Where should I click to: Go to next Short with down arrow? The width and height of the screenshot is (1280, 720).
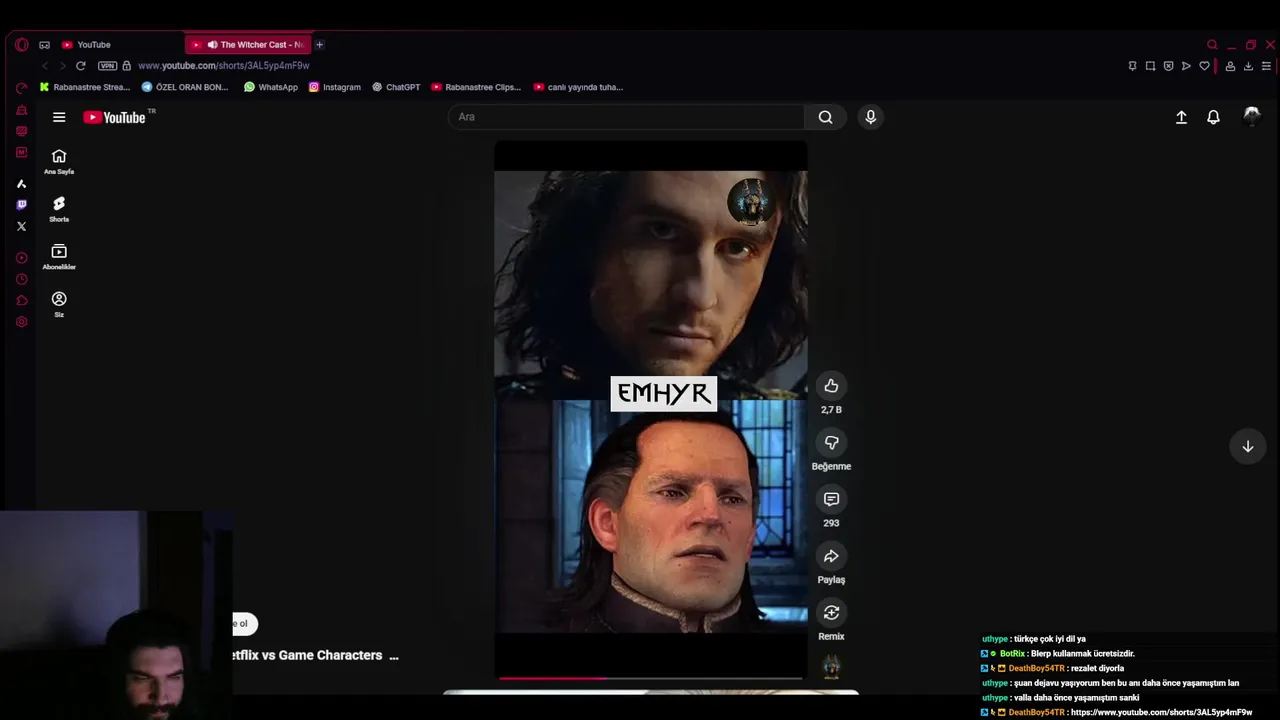pos(1247,446)
